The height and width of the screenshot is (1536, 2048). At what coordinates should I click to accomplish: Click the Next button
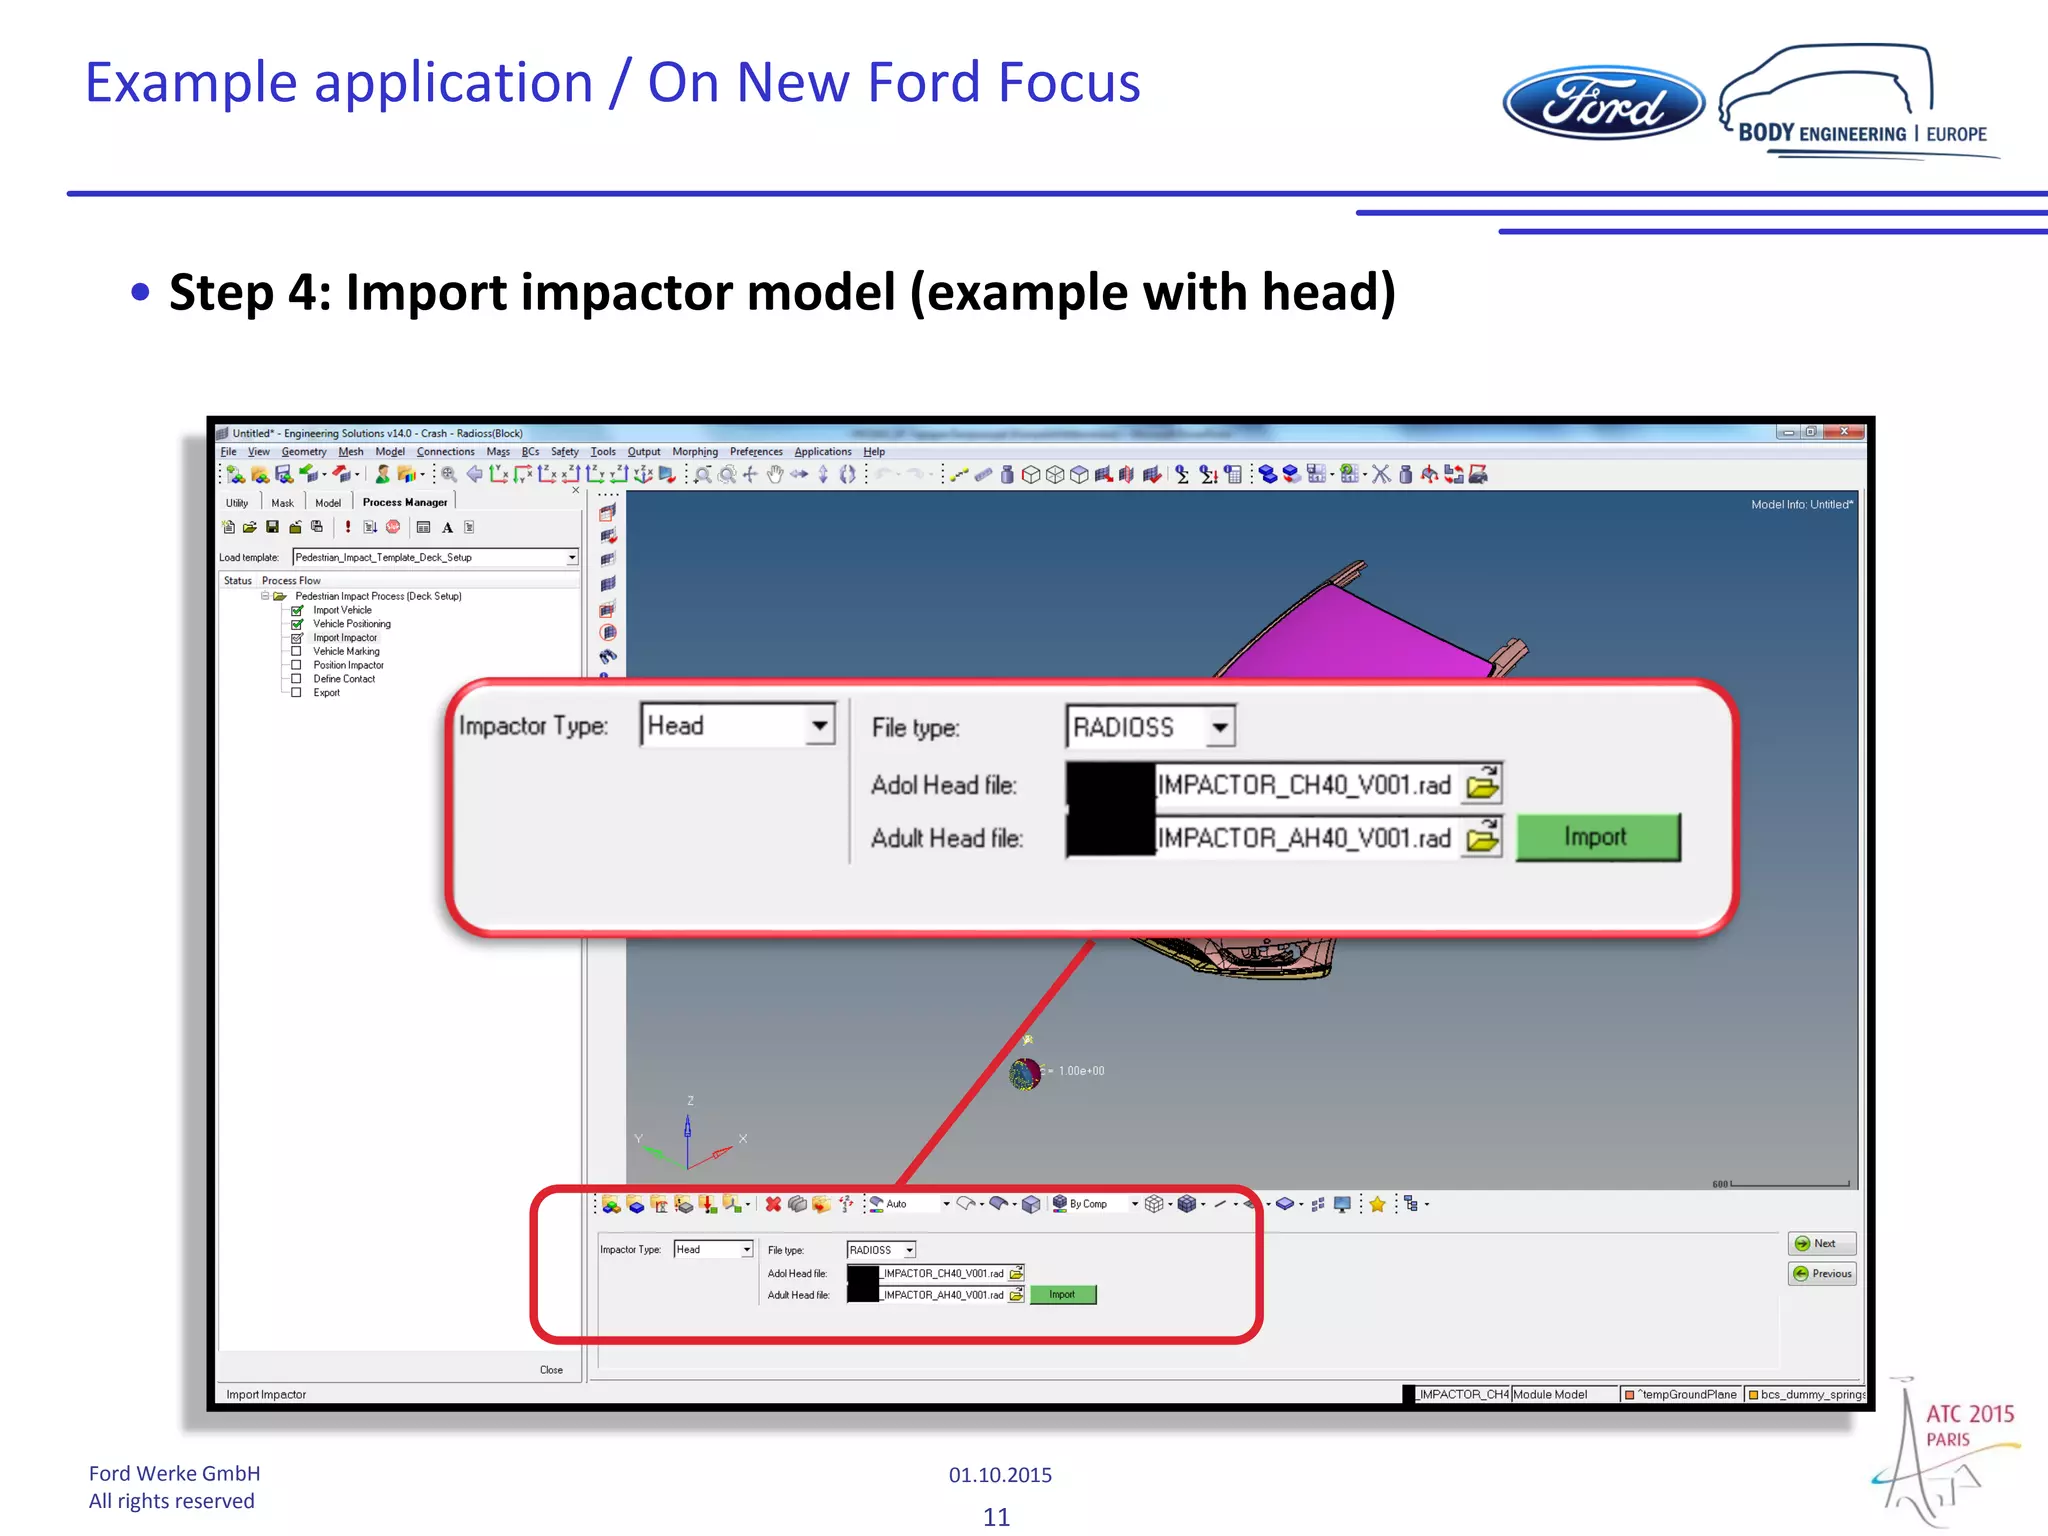(x=1822, y=1244)
